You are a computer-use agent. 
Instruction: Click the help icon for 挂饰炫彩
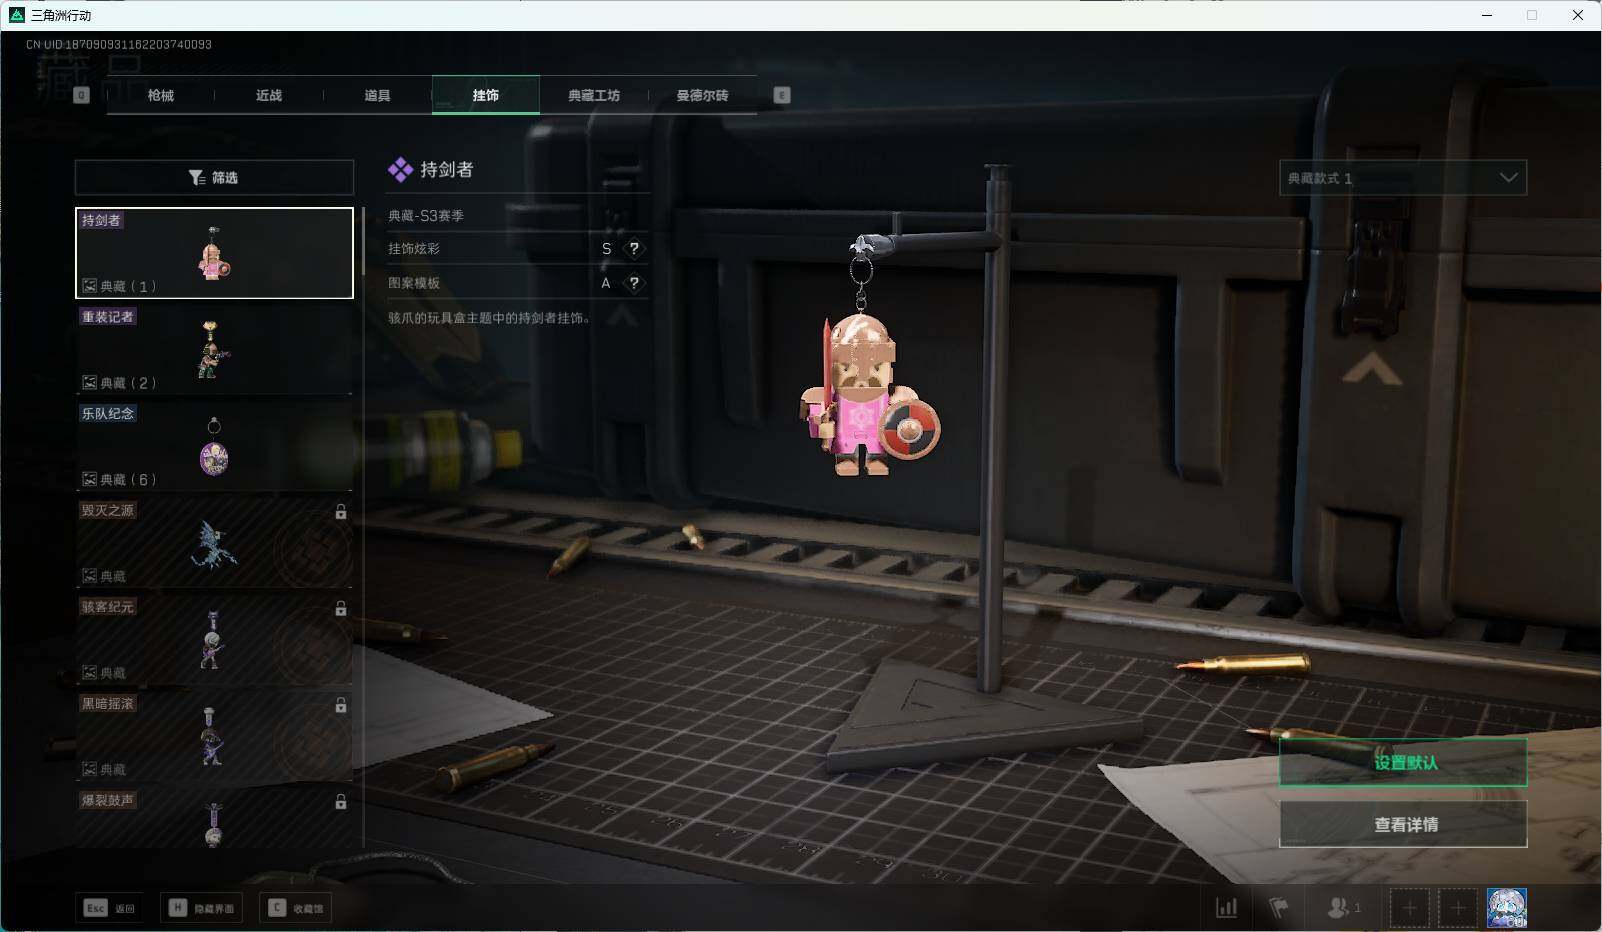[x=634, y=249]
